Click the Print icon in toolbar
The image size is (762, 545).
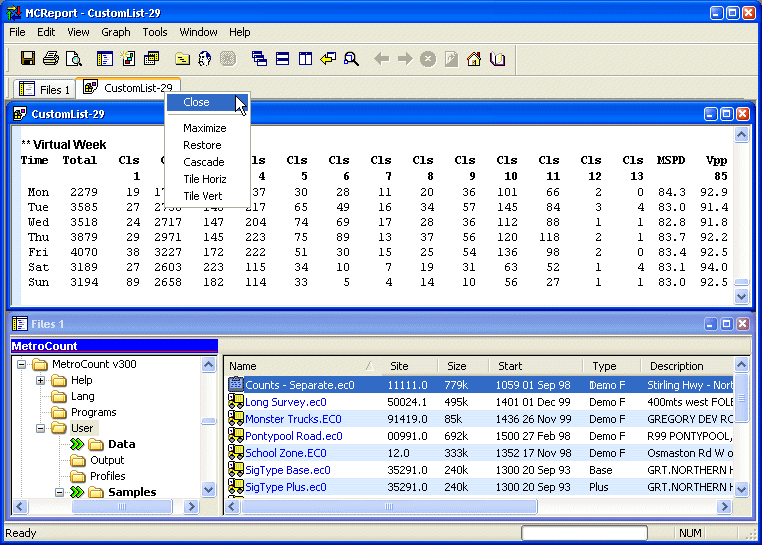(x=51, y=59)
